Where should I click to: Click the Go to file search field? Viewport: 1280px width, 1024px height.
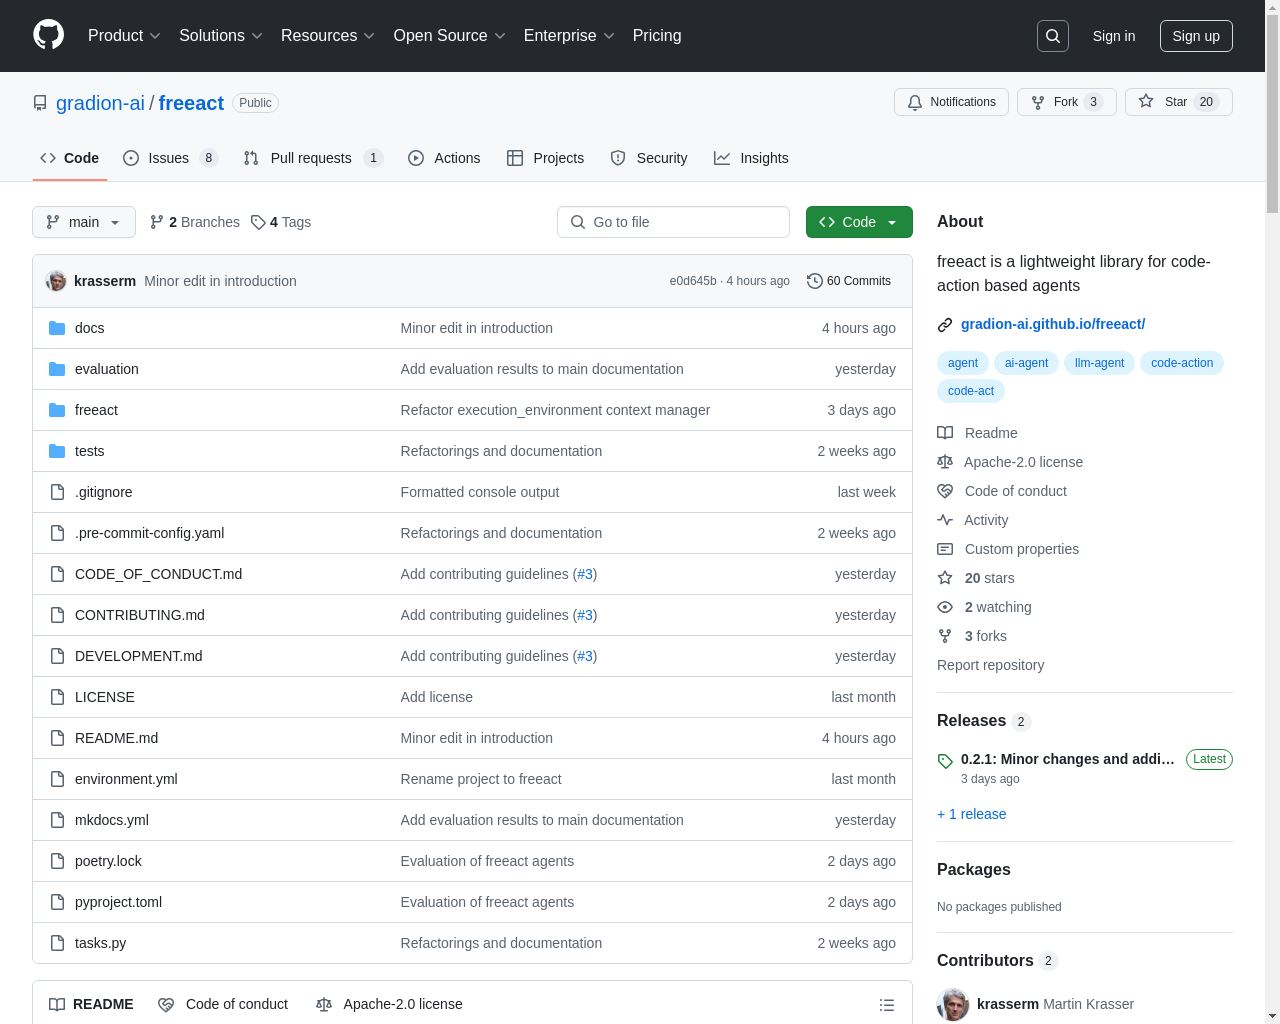coord(673,222)
